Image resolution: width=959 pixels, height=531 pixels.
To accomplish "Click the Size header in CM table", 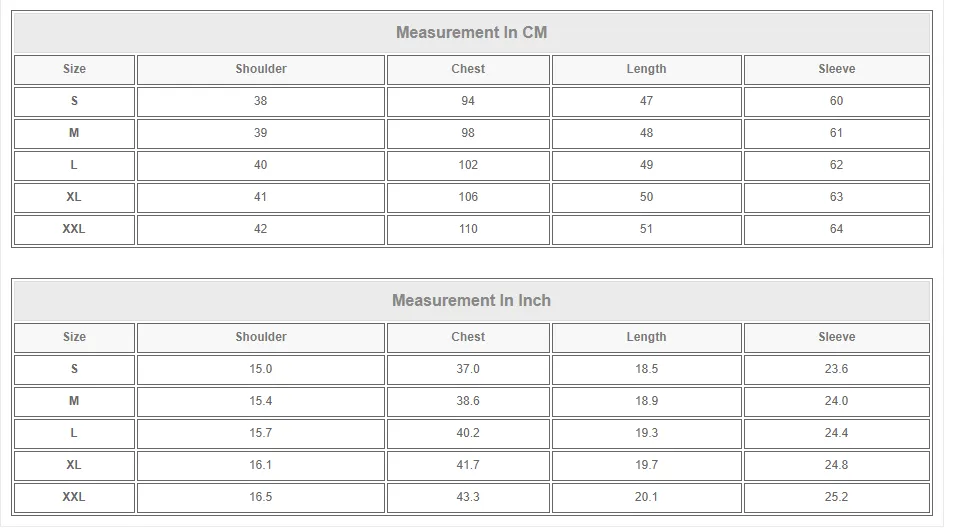I will pyautogui.click(x=74, y=69).
